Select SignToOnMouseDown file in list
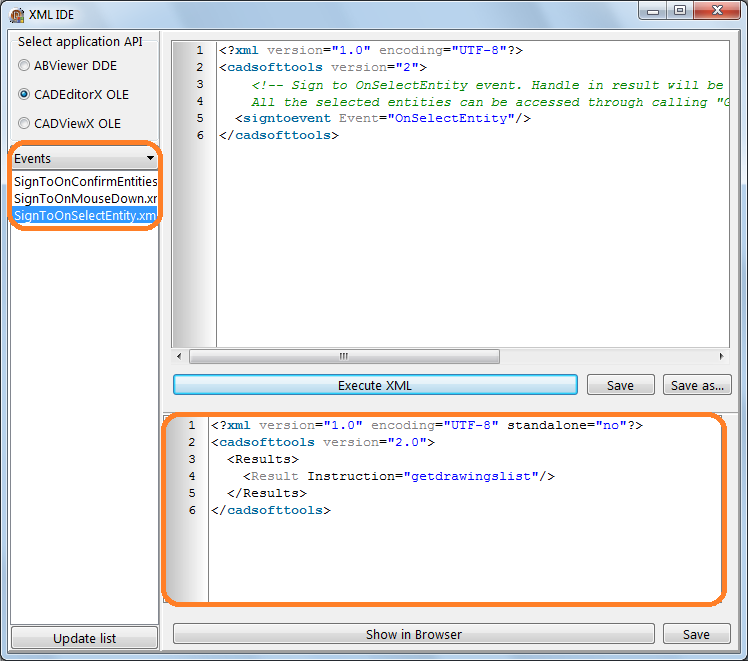The image size is (748, 661). click(85, 198)
